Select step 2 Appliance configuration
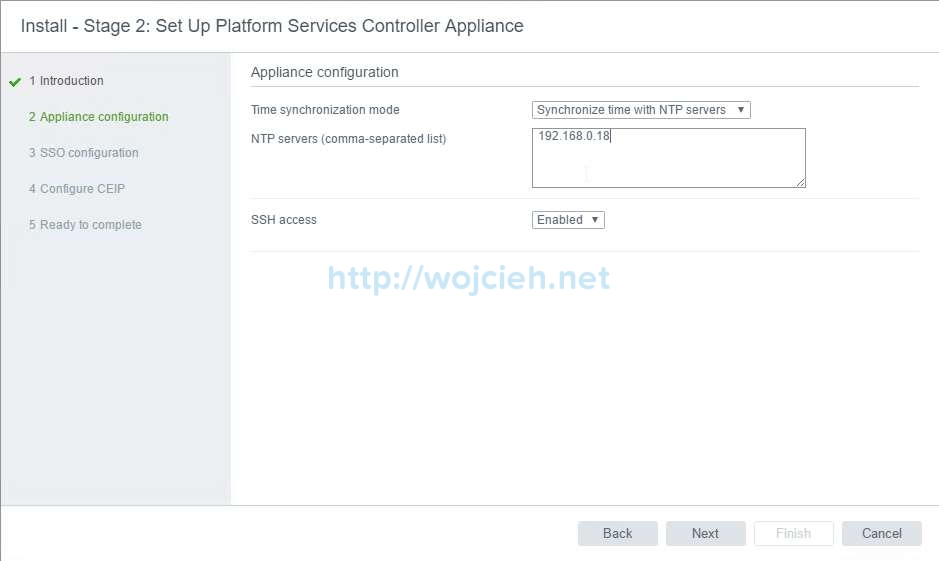 [104, 117]
